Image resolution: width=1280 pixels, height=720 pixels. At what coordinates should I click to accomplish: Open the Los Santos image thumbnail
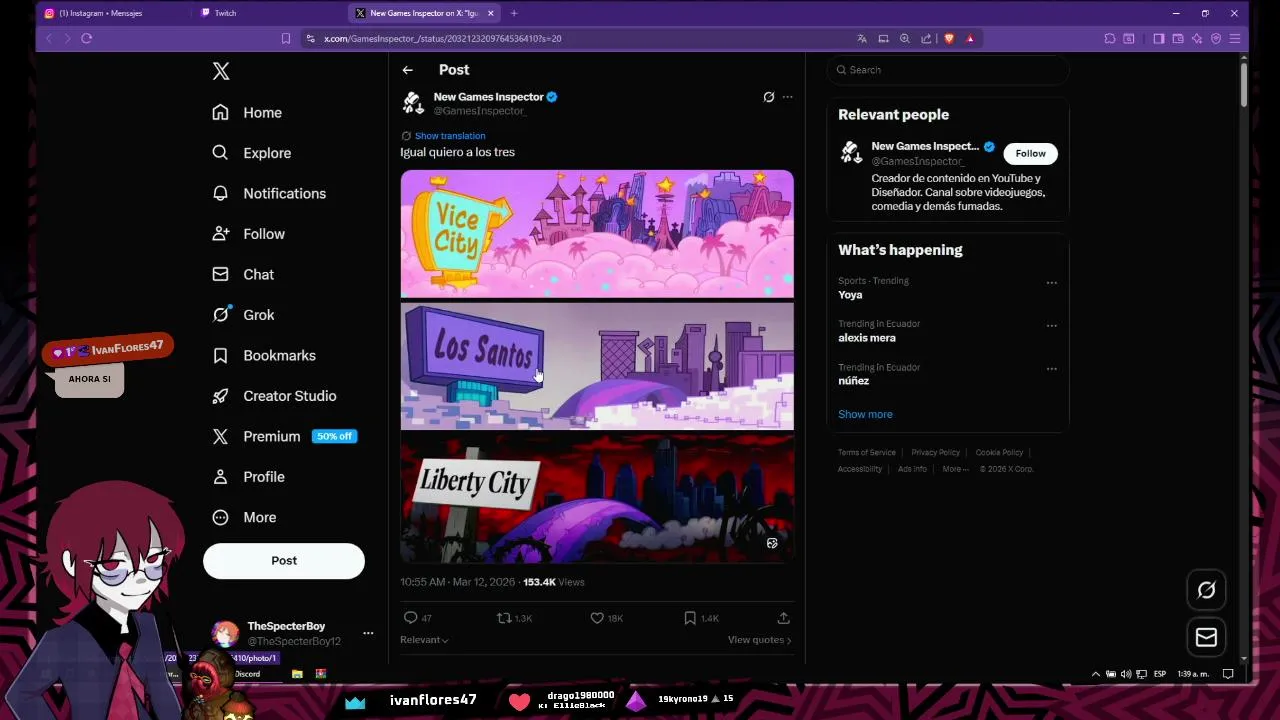(597, 366)
